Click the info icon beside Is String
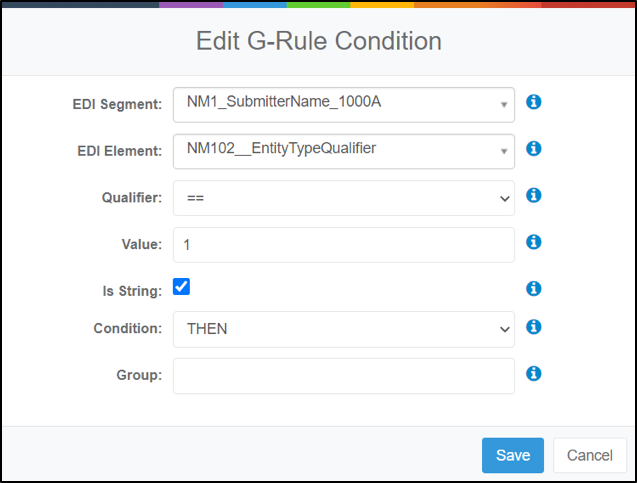The height and width of the screenshot is (483, 637). pyautogui.click(x=533, y=289)
